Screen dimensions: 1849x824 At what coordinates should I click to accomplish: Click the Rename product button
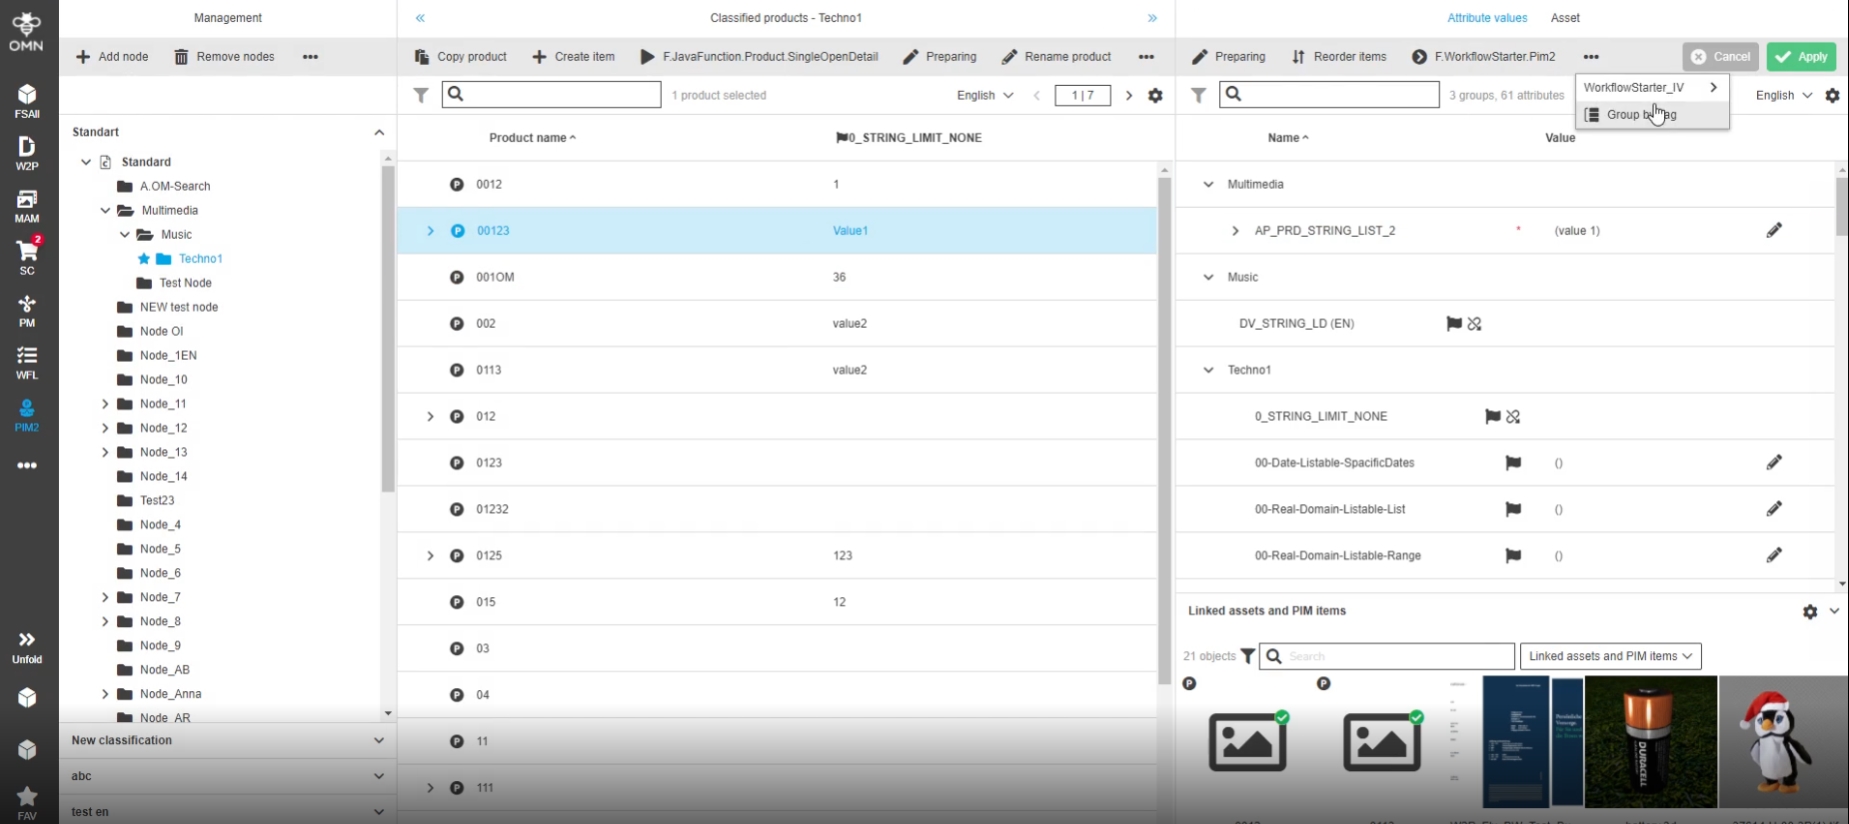coord(1056,57)
